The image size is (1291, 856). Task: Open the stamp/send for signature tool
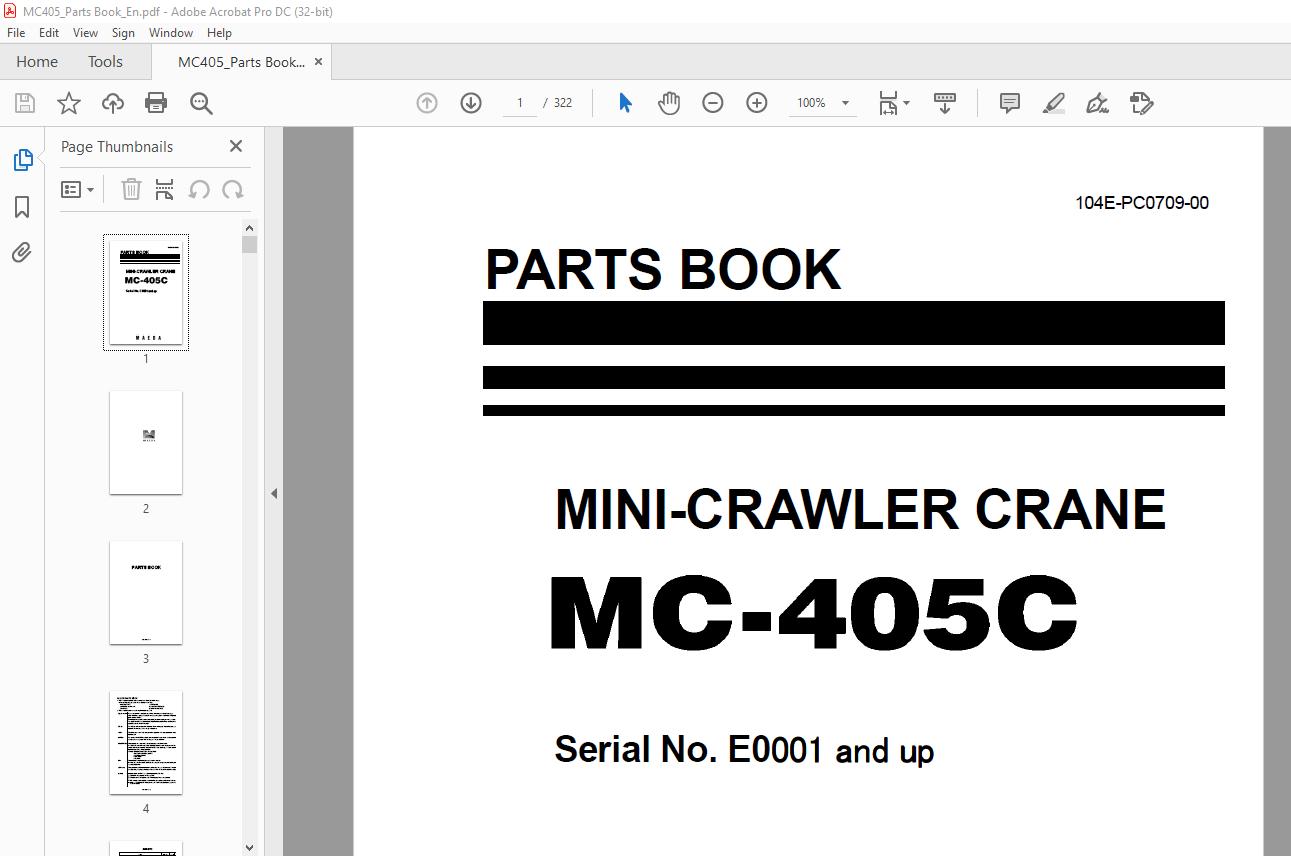pyautogui.click(x=1141, y=103)
